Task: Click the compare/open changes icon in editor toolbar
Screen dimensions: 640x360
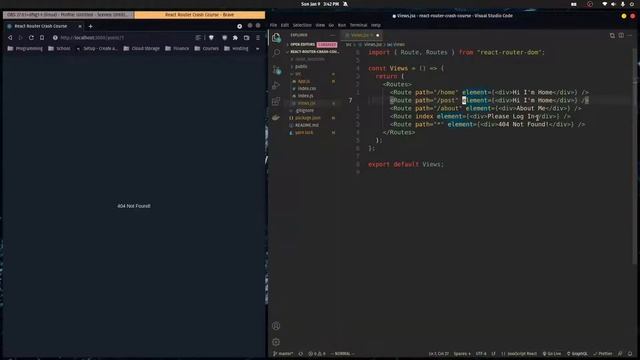Action: [612, 36]
